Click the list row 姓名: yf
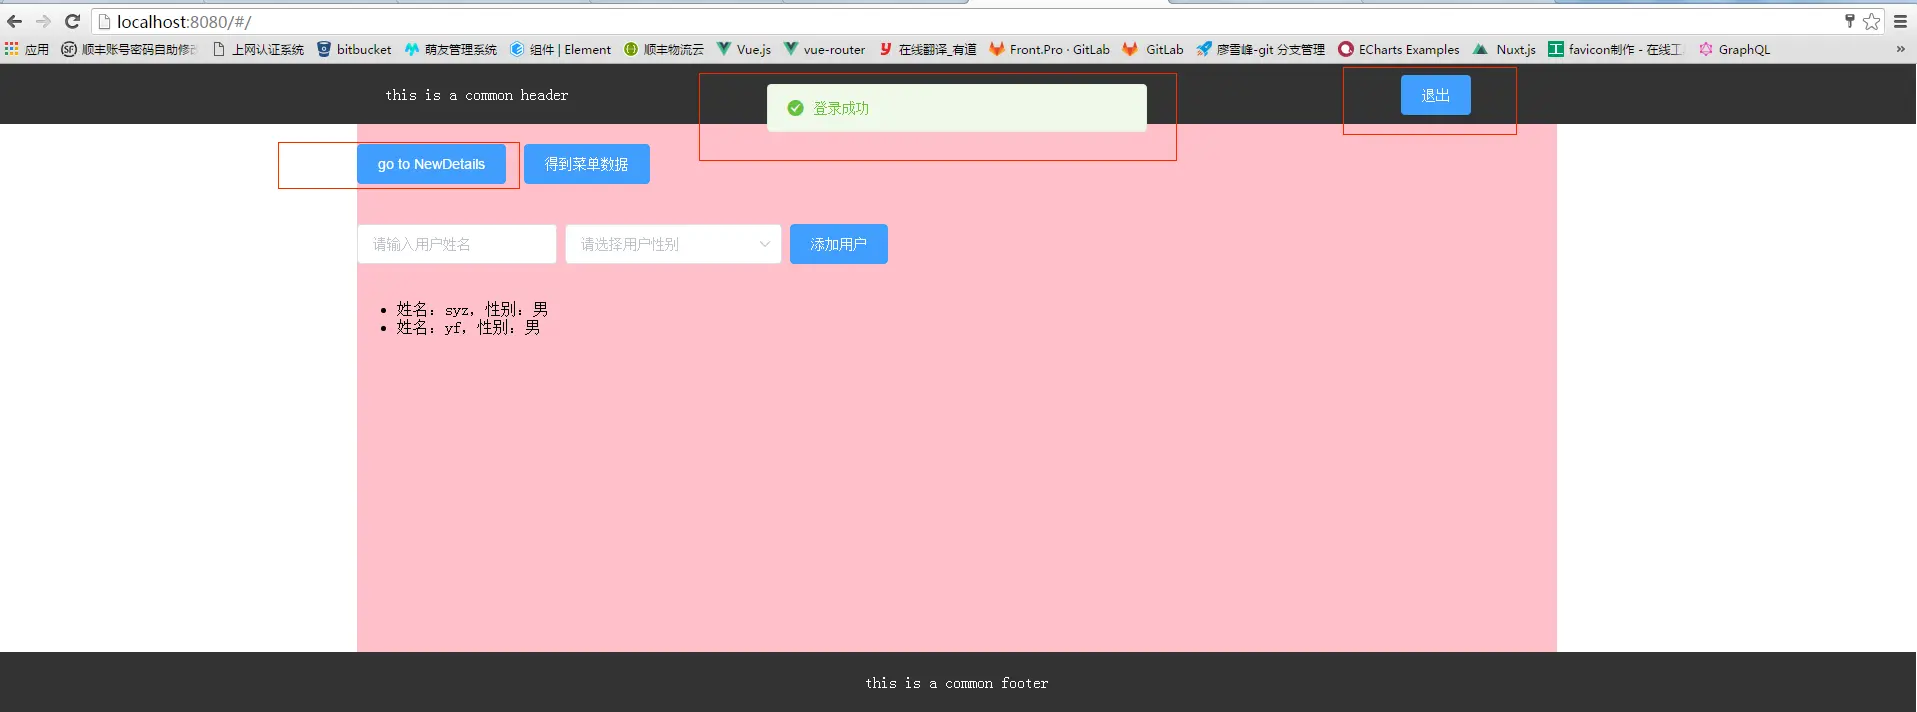Screen dimensions: 1917x712 tap(468, 327)
